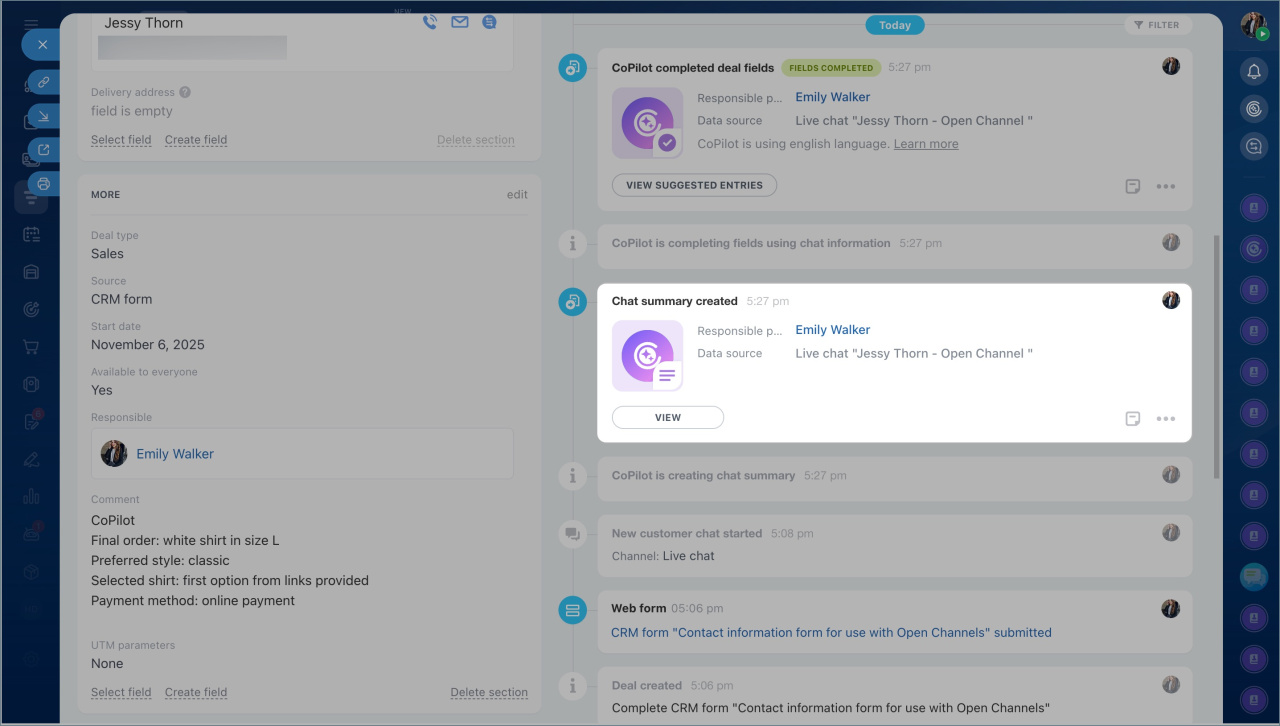
Task: Open the timeline Filter
Action: pos(1157,25)
